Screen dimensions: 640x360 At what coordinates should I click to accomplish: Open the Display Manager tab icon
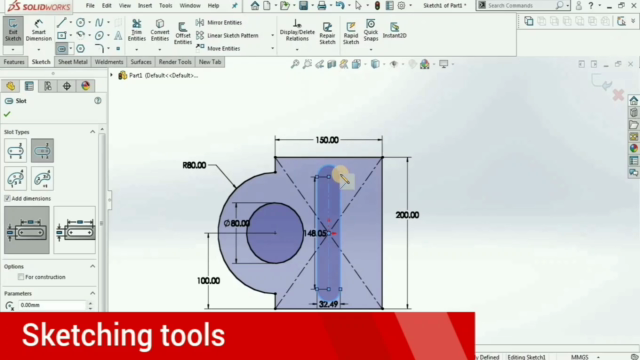[85, 86]
